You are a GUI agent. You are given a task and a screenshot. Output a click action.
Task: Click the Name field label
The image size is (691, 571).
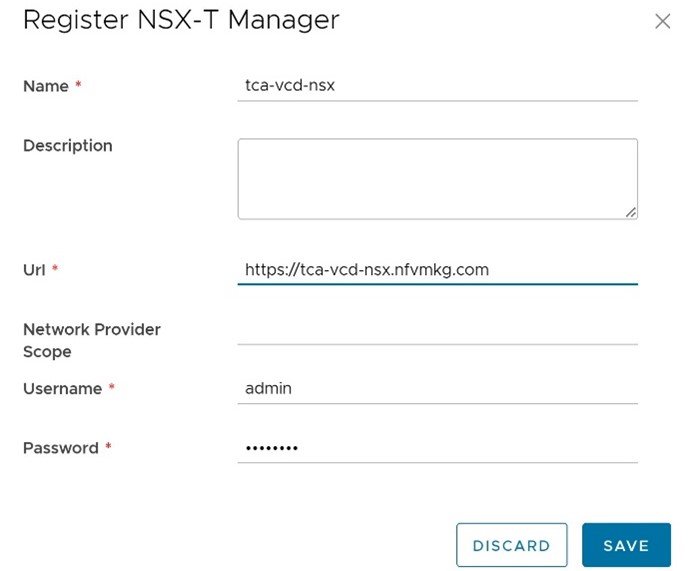[46, 87]
